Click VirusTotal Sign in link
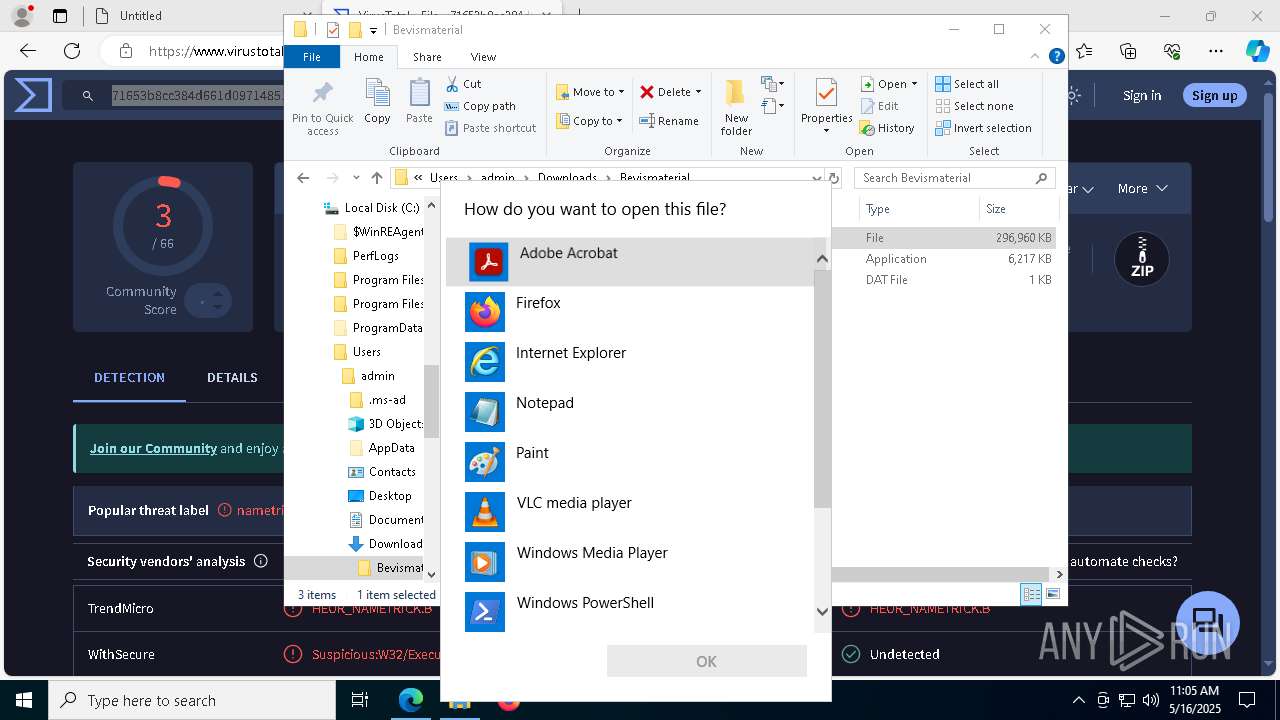Viewport: 1280px width, 720px height. click(1142, 95)
